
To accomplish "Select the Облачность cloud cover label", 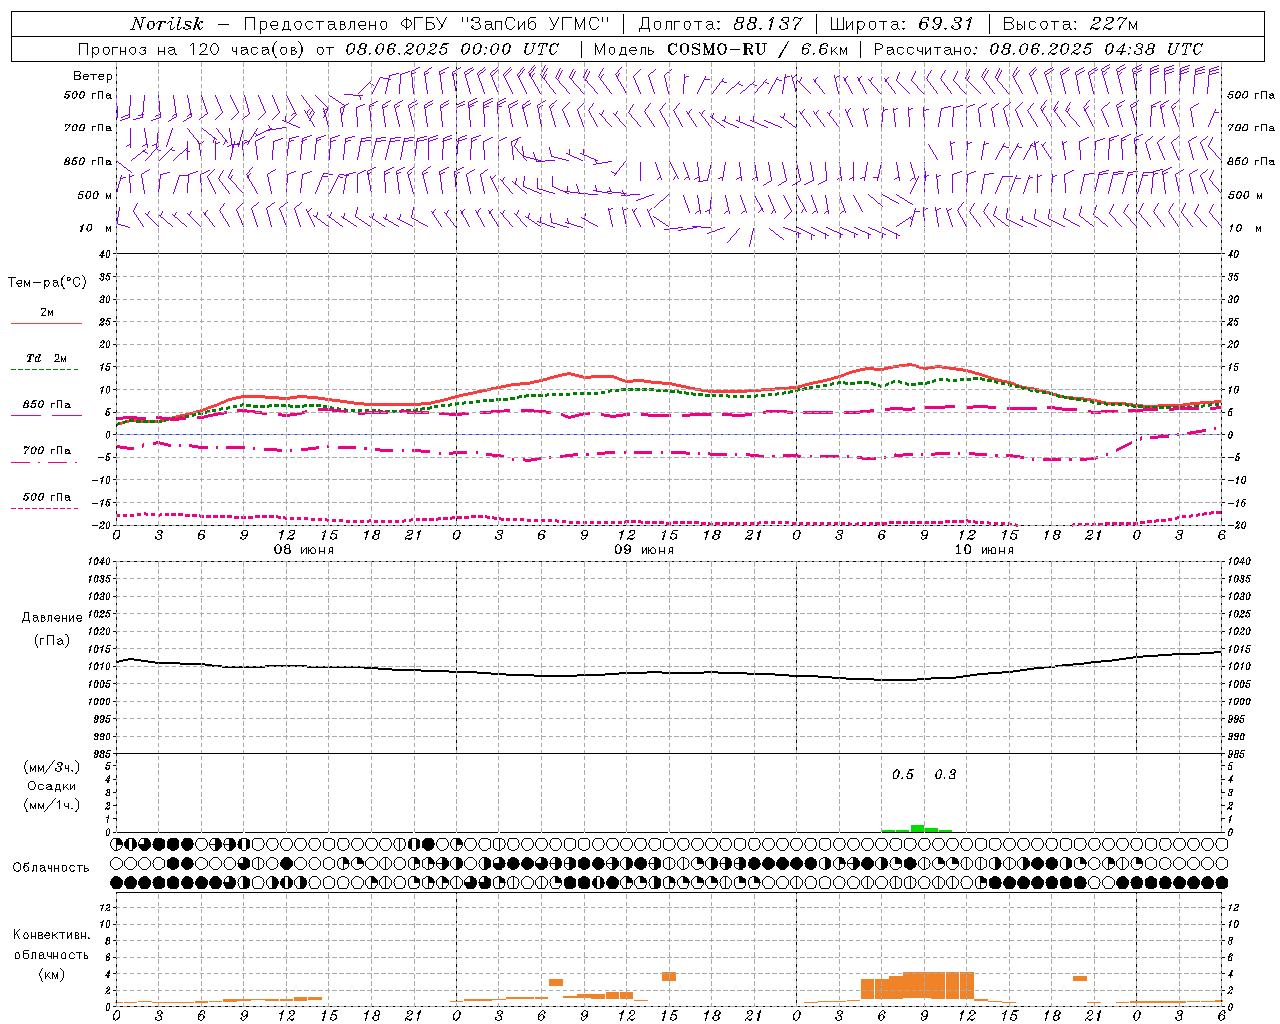I will 51,868.
